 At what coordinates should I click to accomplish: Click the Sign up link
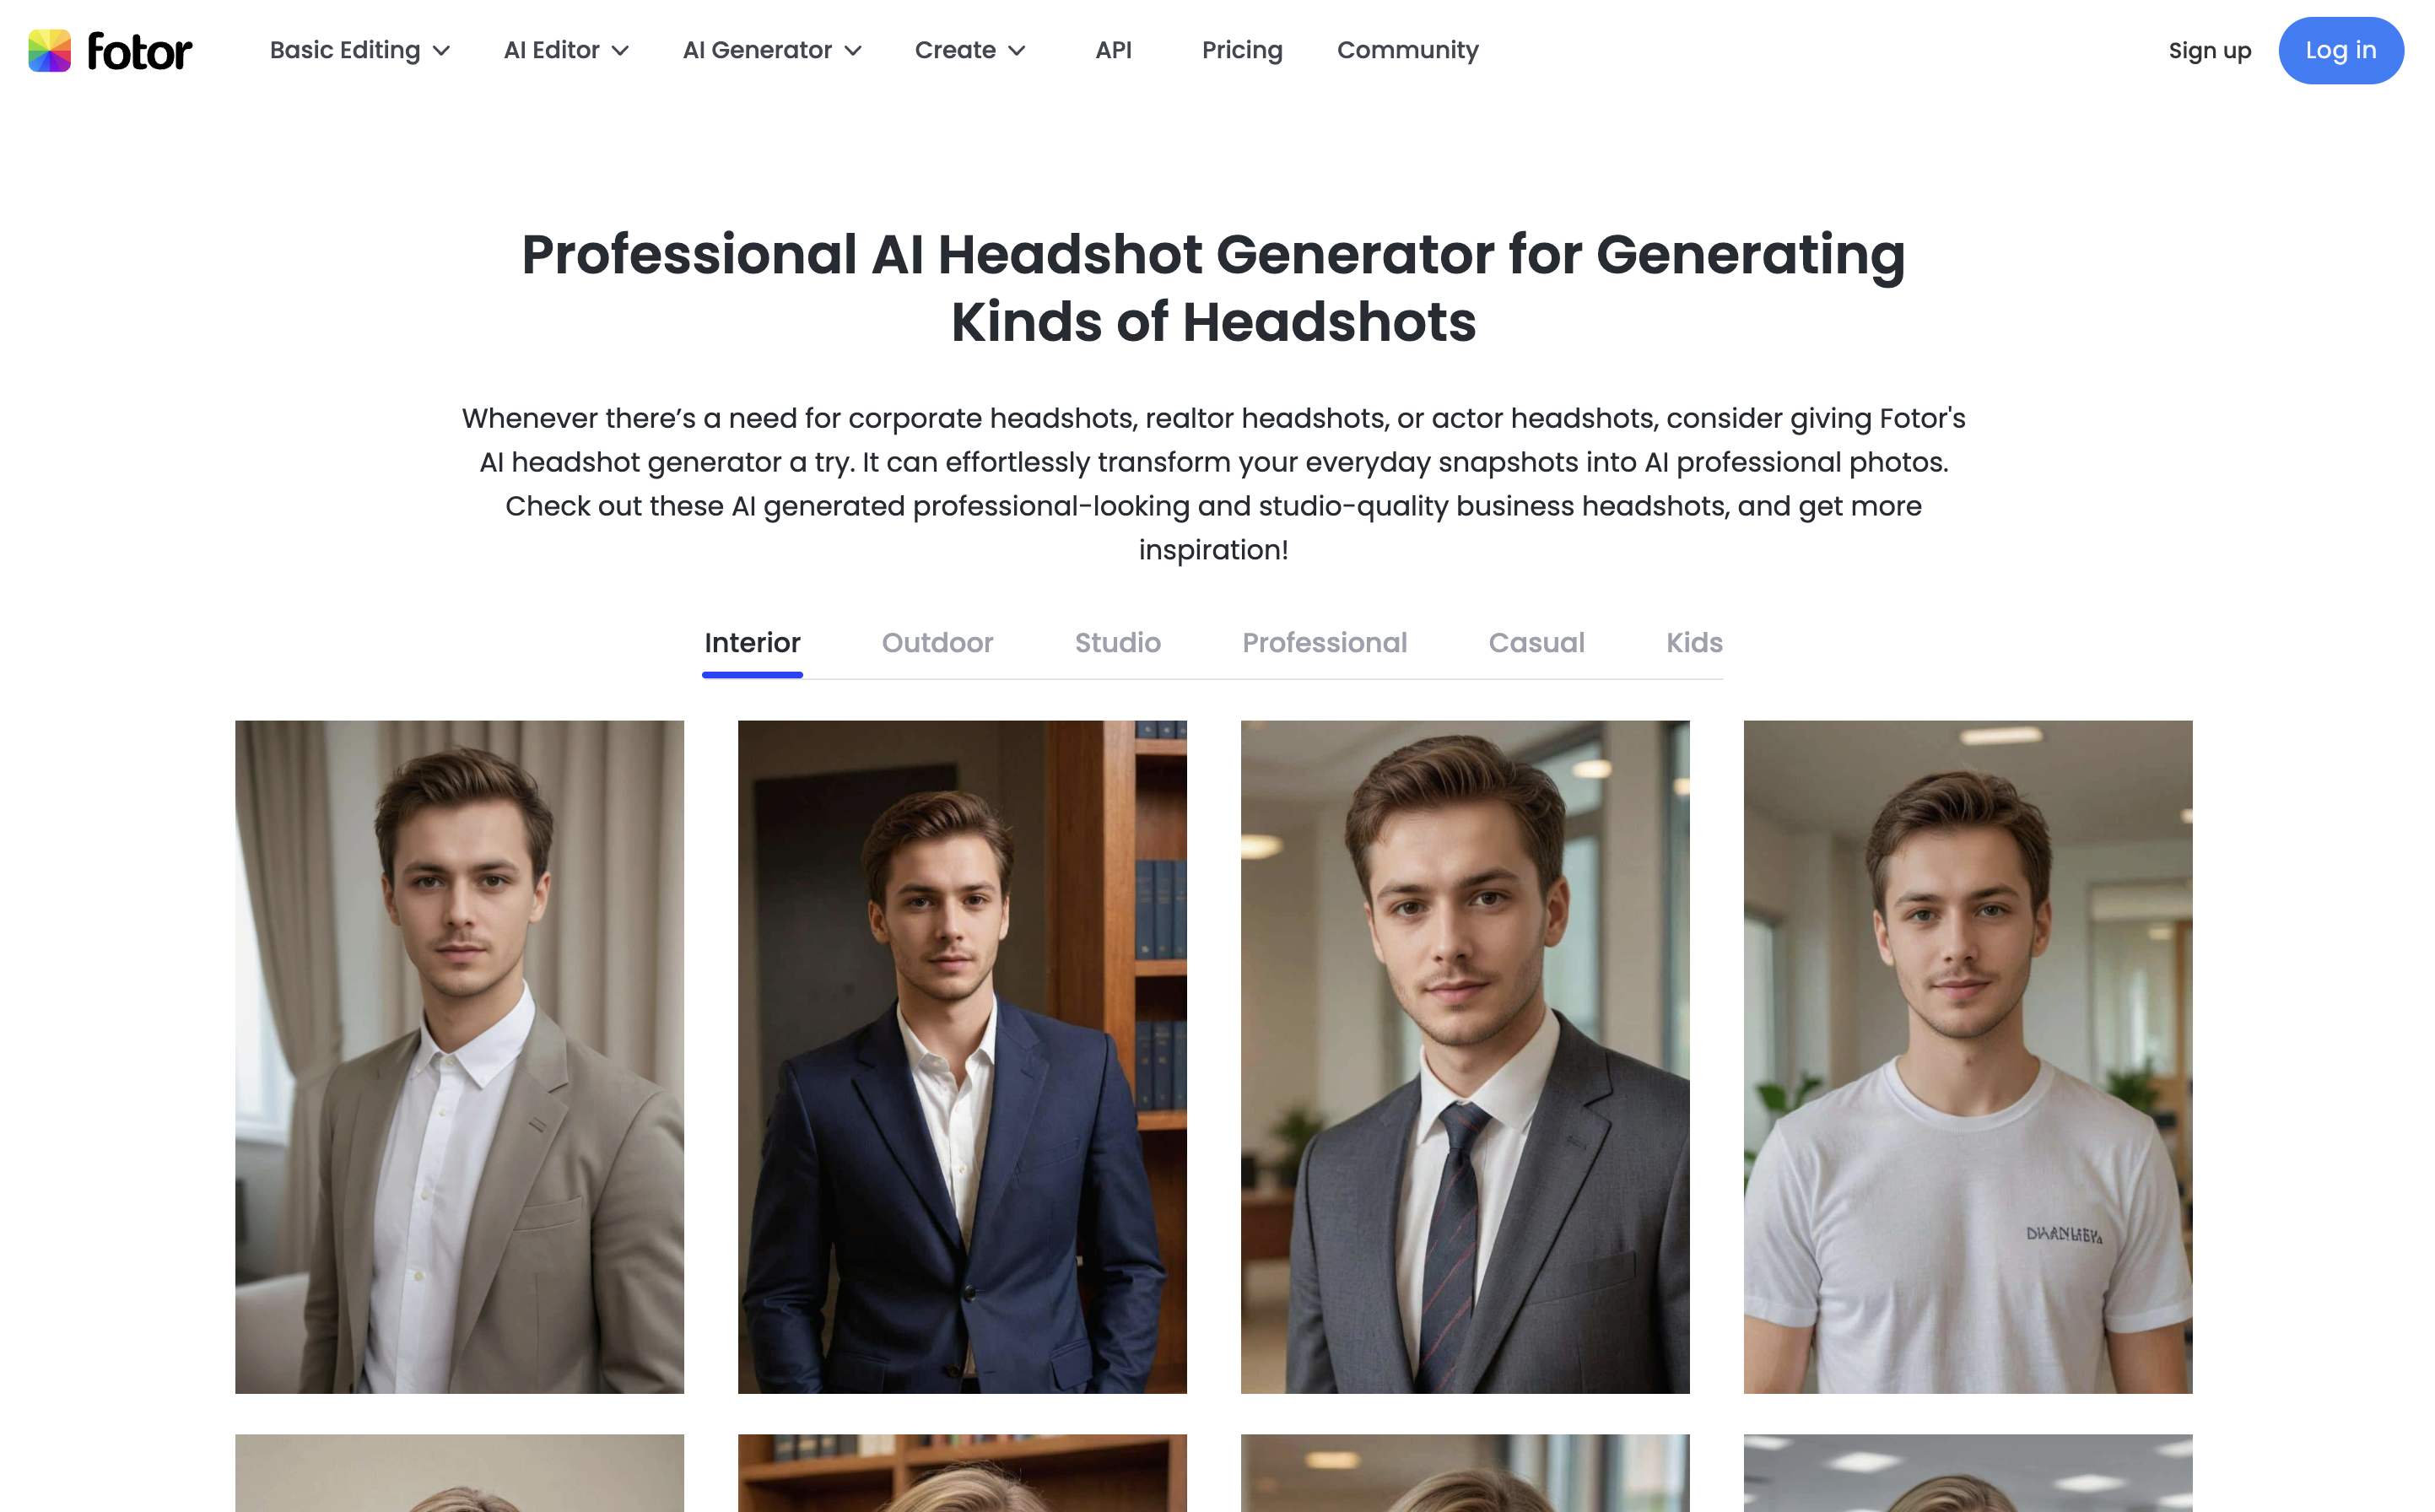point(2209,51)
